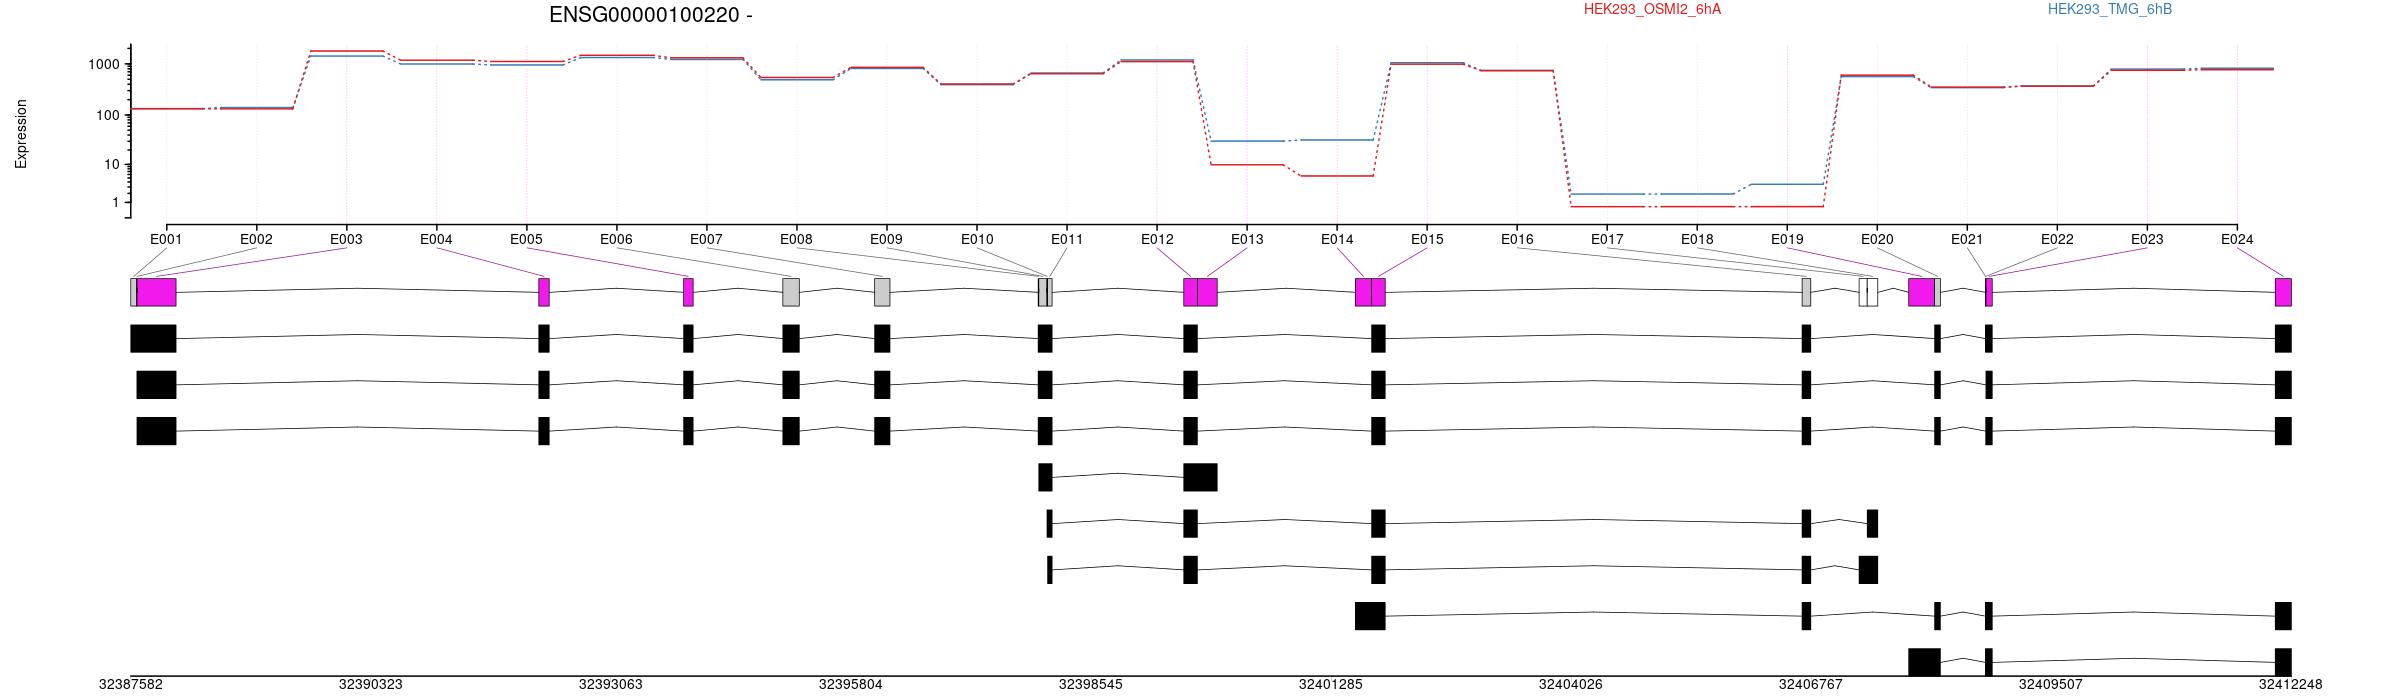Click genomic coordinate 32404026
The height and width of the screenshot is (700, 2400).
(x=1571, y=685)
